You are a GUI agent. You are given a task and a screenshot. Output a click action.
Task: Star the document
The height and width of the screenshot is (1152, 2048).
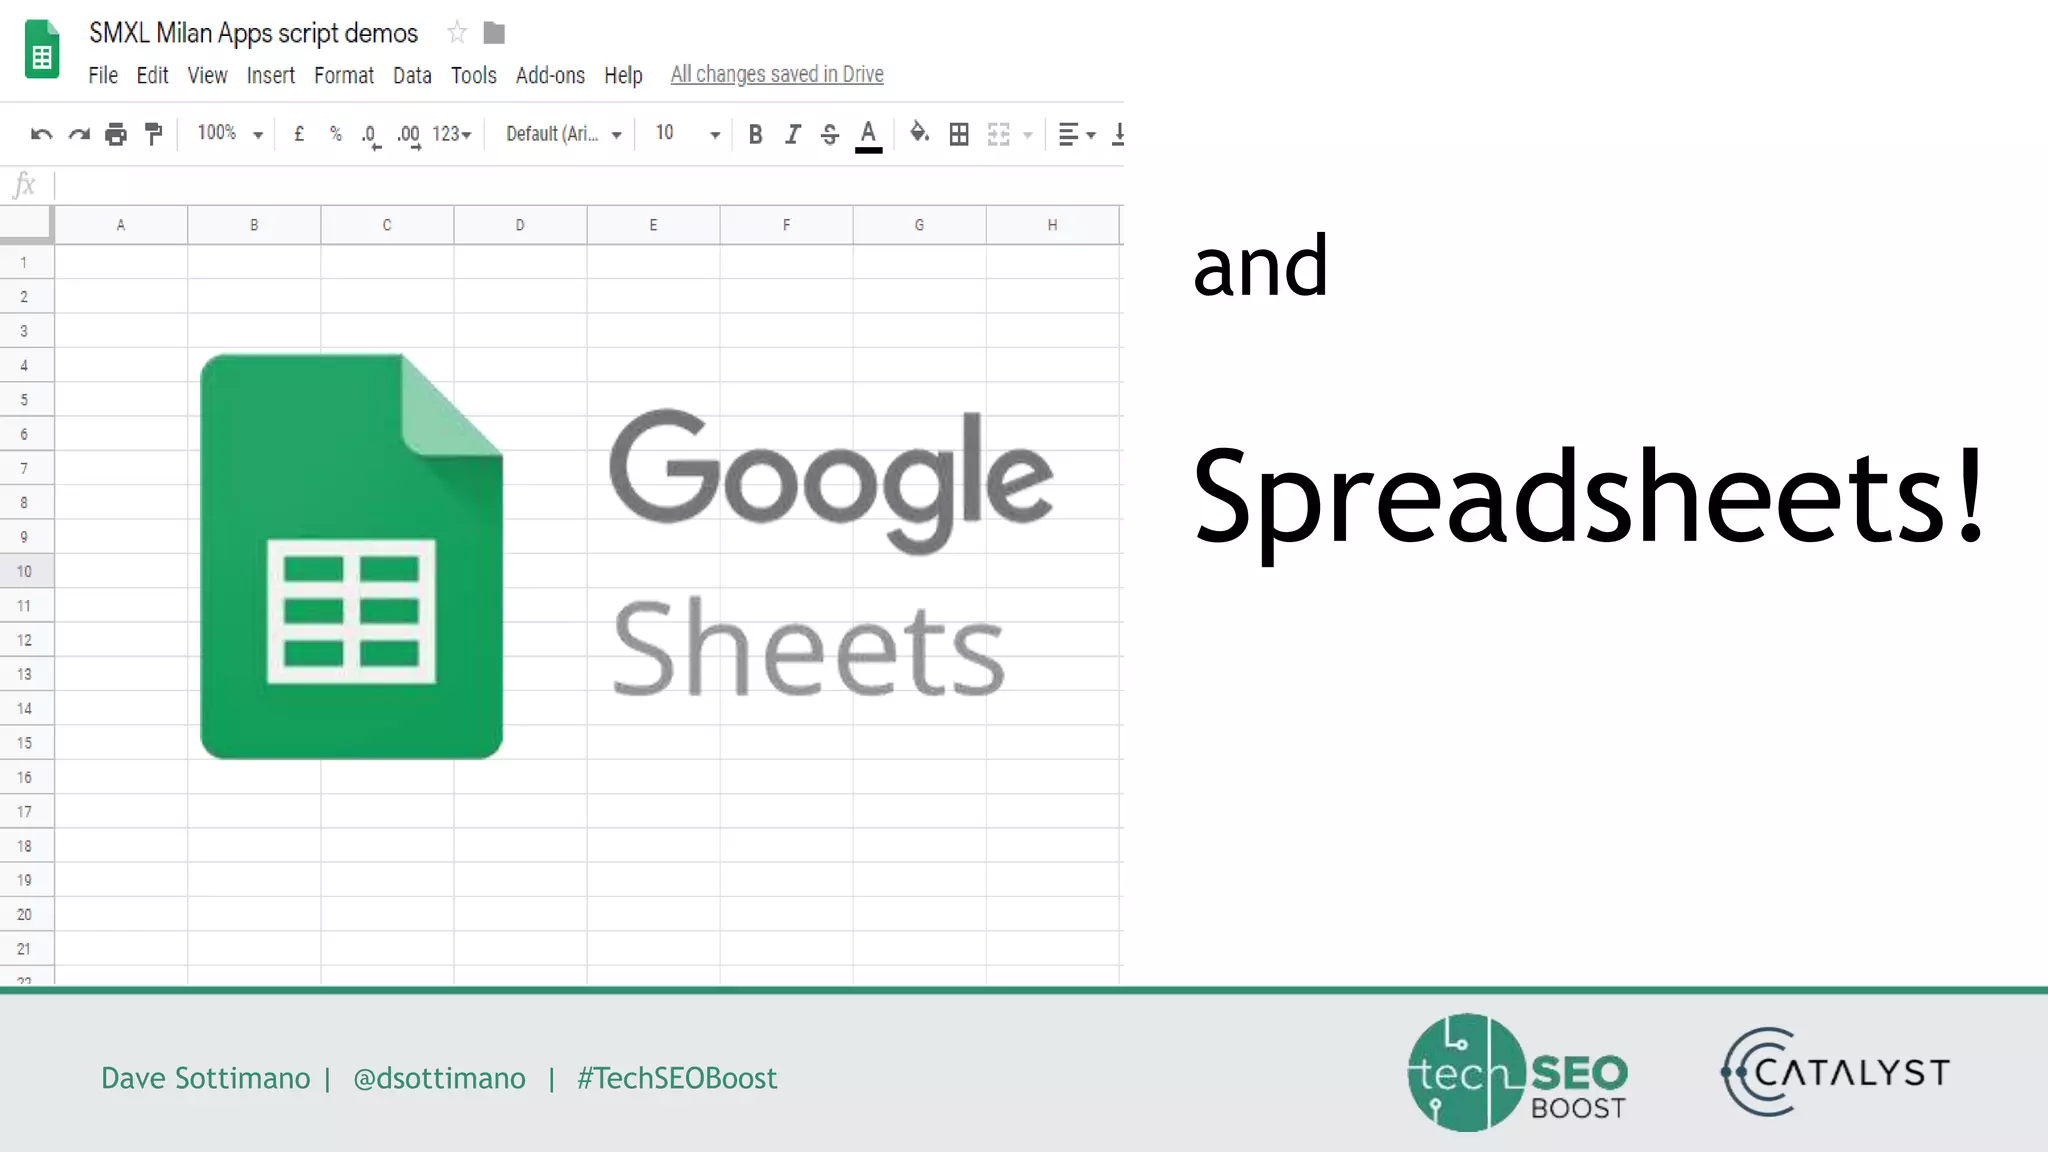(x=457, y=33)
